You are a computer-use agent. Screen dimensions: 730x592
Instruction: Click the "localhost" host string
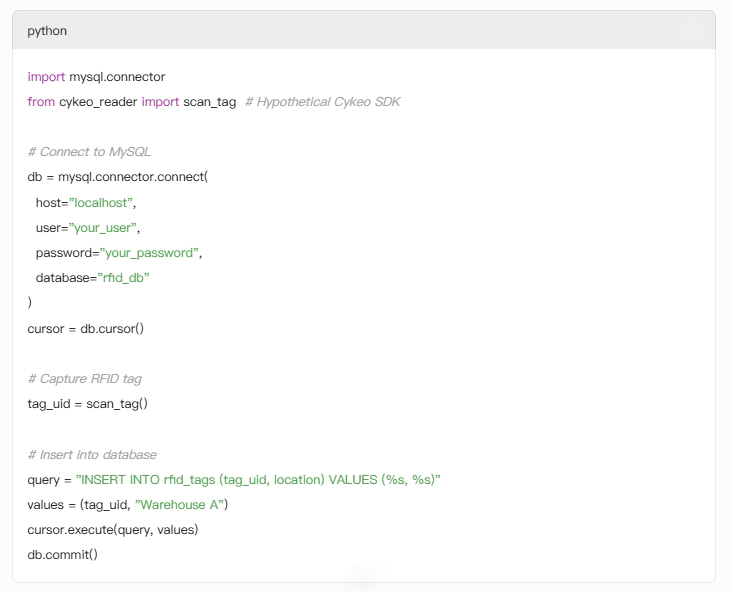pos(101,203)
